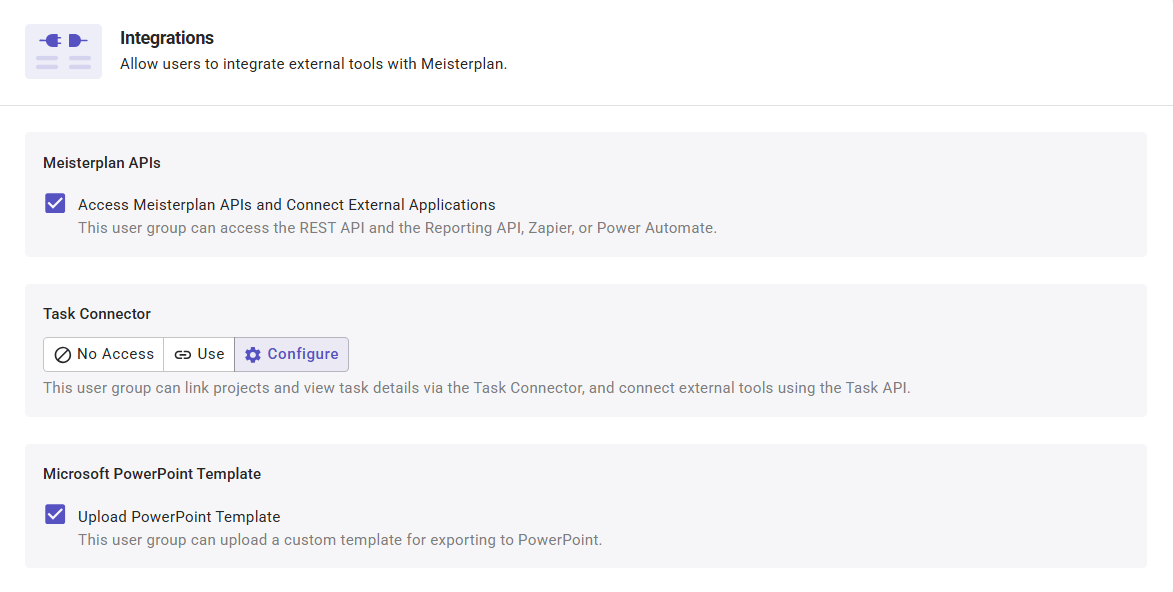Viewport: 1173px width, 592px height.
Task: Select Configure option for Task Connector
Action: tap(292, 354)
